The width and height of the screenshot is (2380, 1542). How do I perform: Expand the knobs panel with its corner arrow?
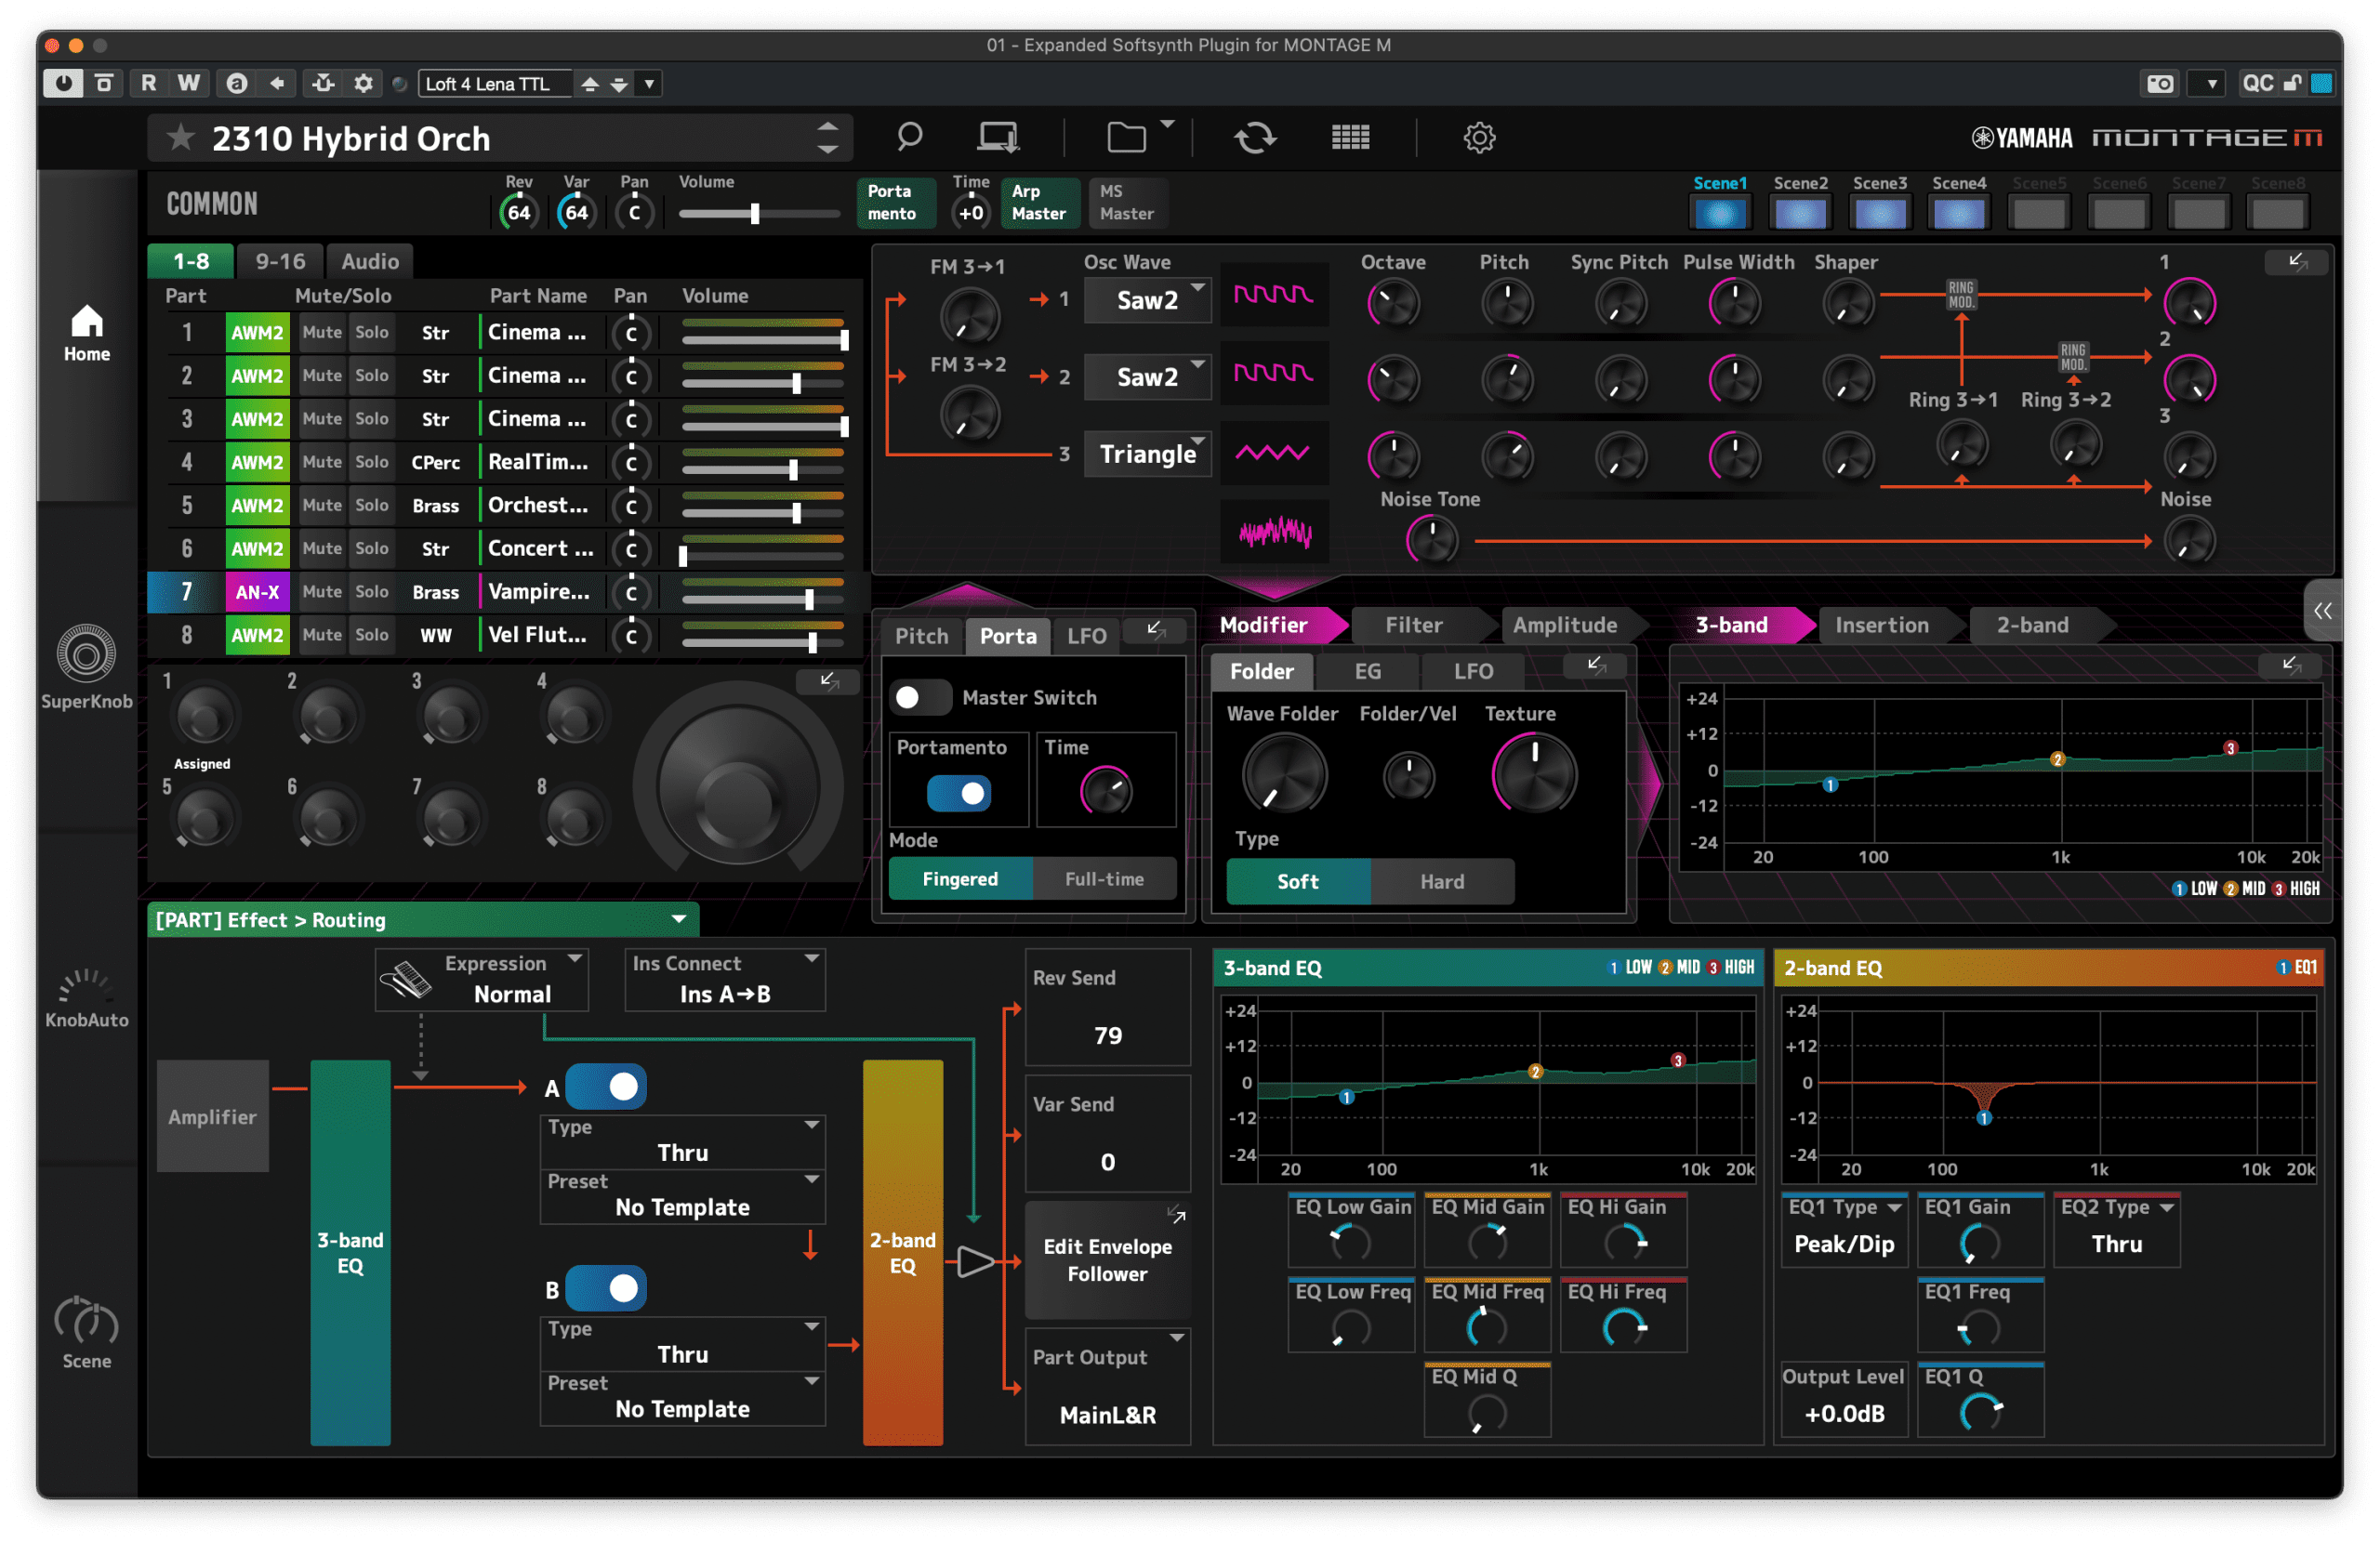pos(828,681)
